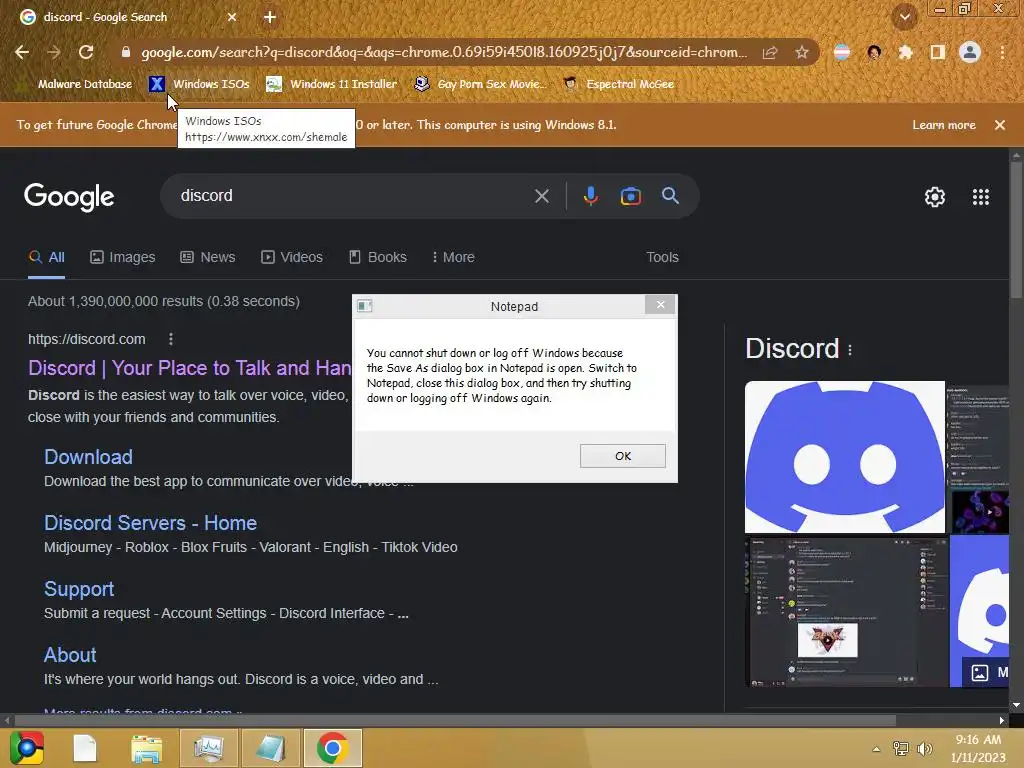Switch to the Books tab

[377, 257]
